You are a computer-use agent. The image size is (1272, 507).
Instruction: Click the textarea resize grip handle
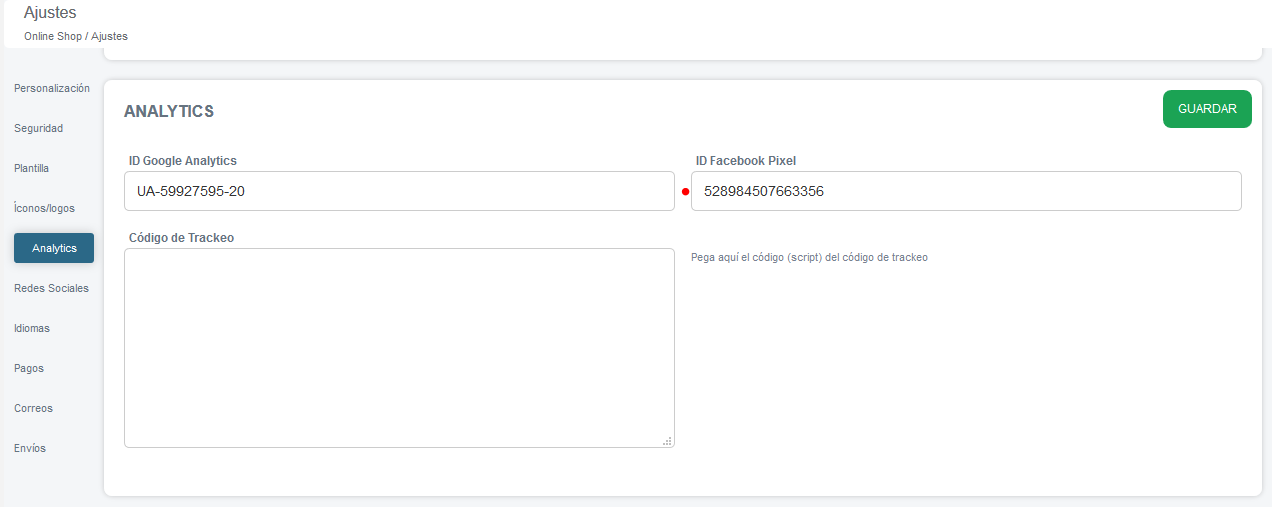coord(667,441)
